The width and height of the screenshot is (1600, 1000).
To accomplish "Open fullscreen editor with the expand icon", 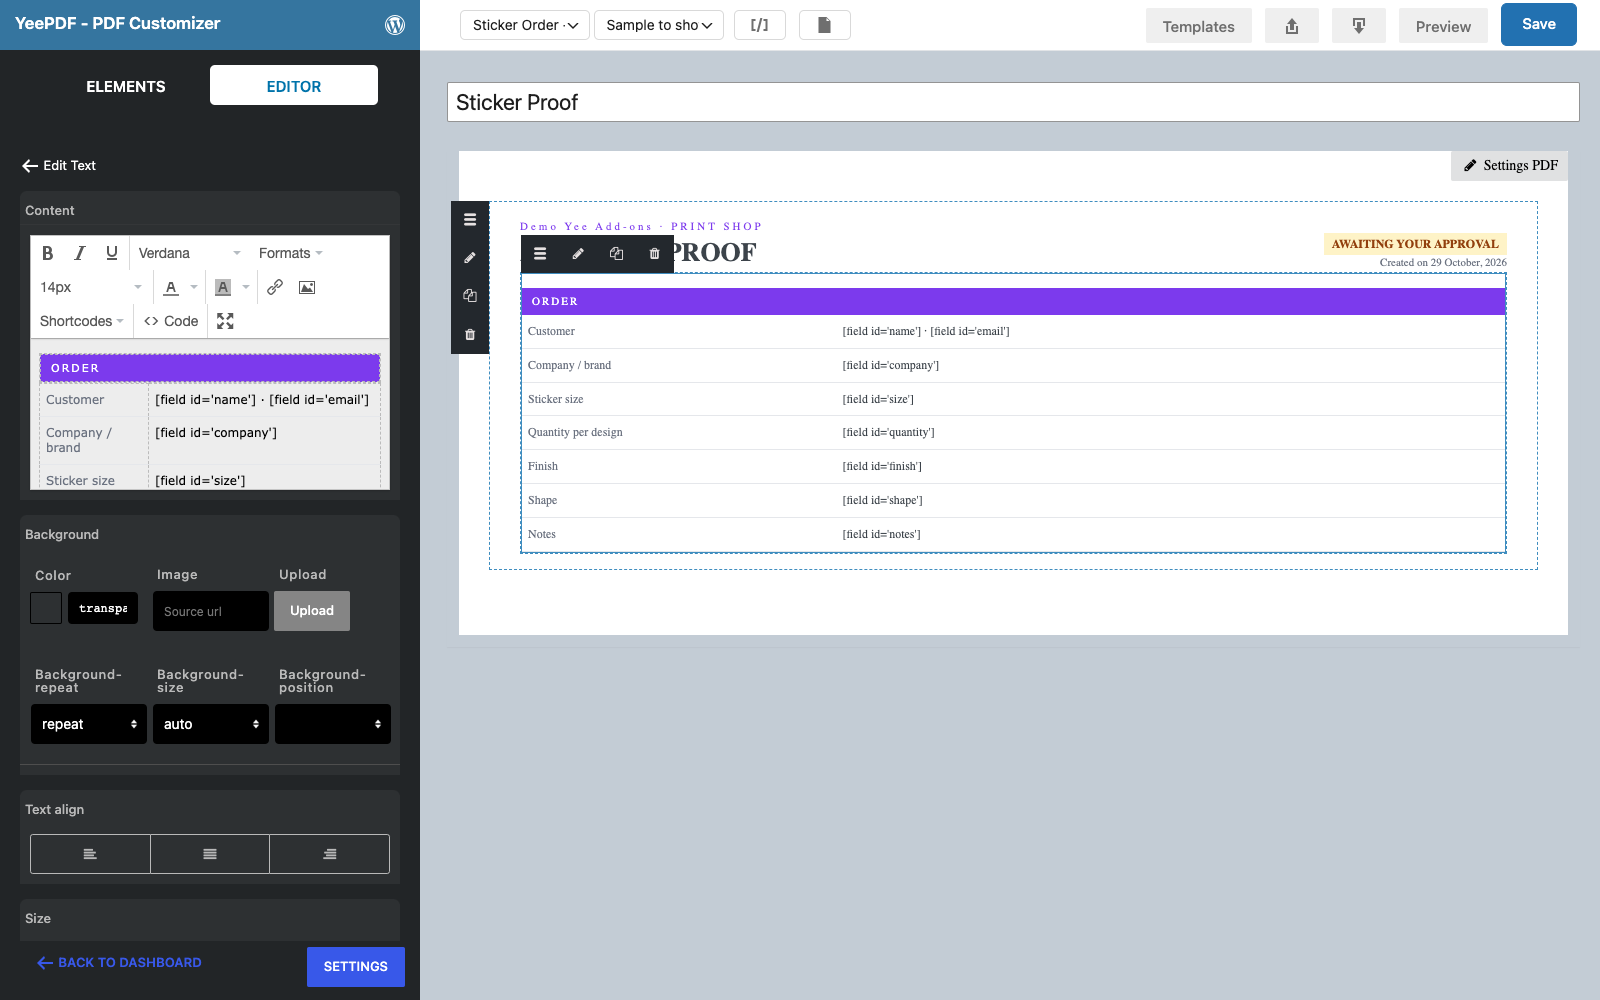I will (225, 321).
